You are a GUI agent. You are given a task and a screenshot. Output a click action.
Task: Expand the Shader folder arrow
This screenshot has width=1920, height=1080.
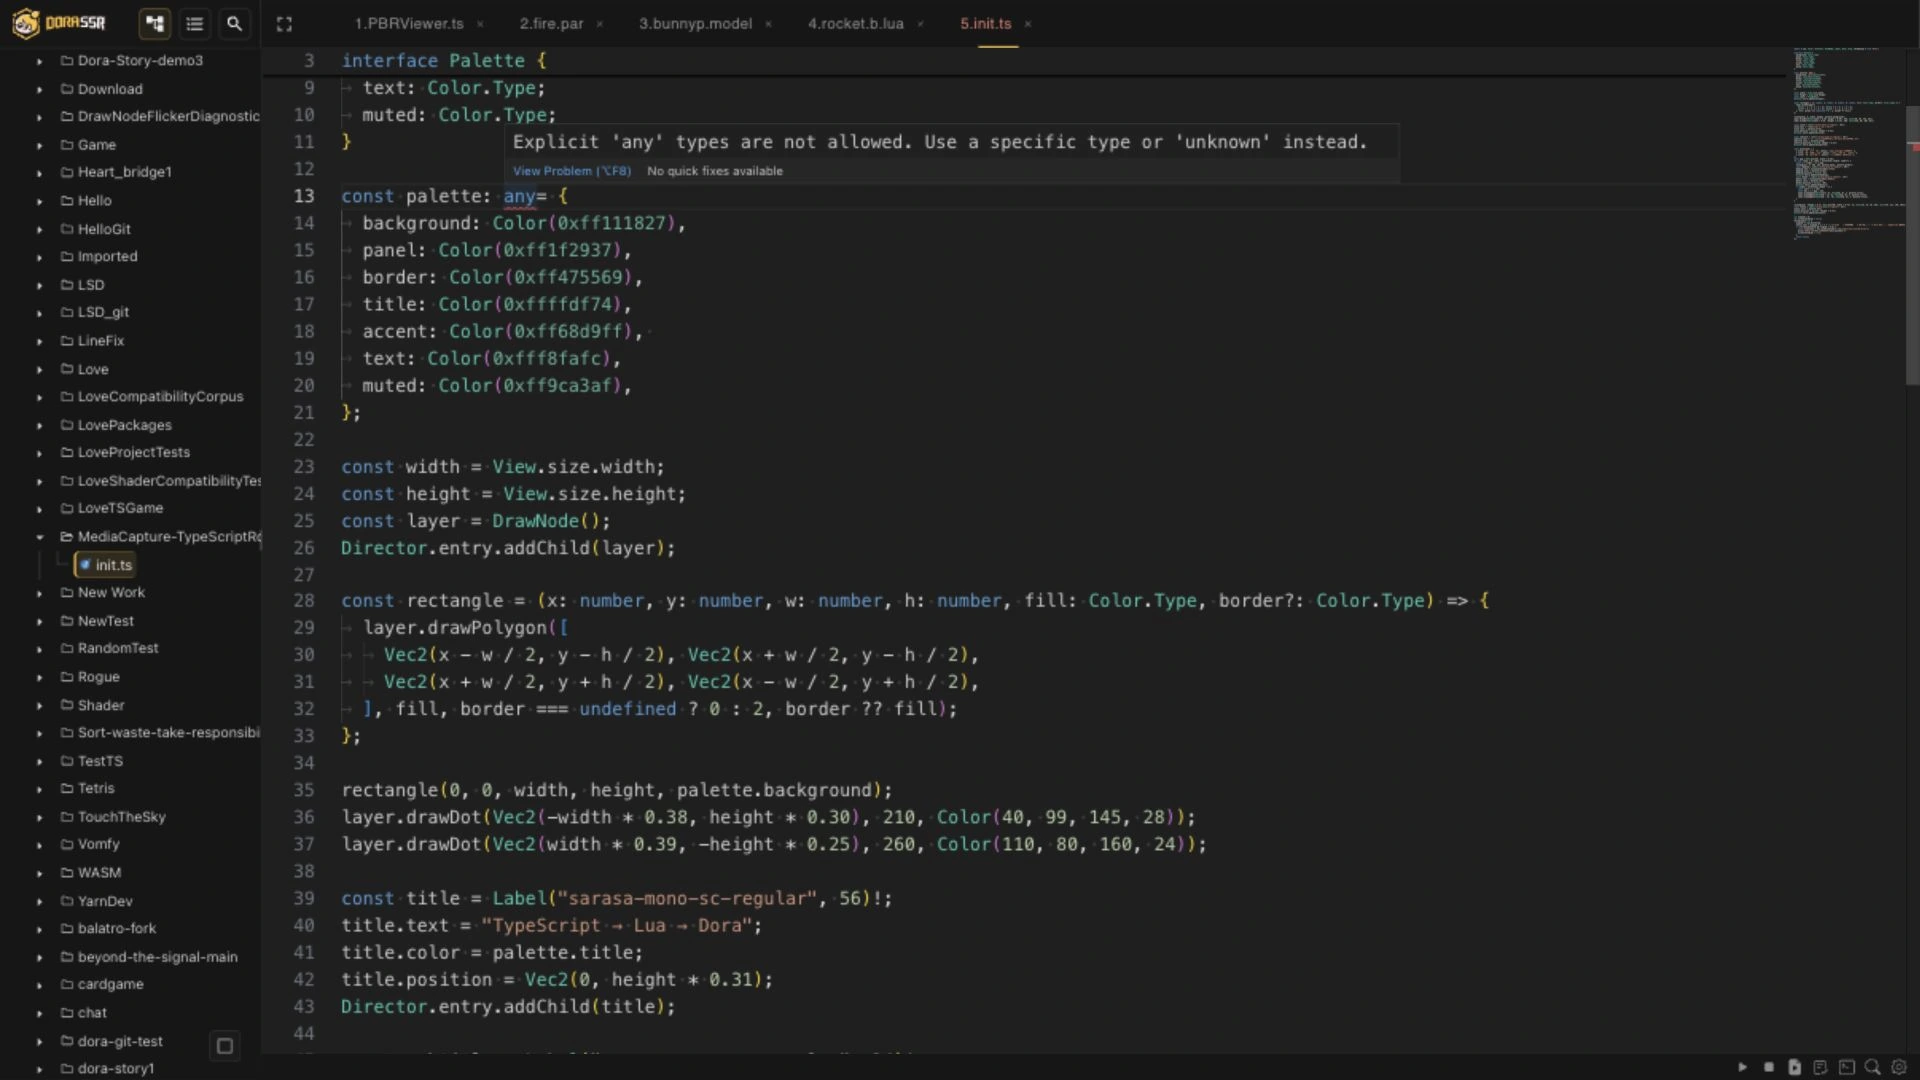coord(39,705)
